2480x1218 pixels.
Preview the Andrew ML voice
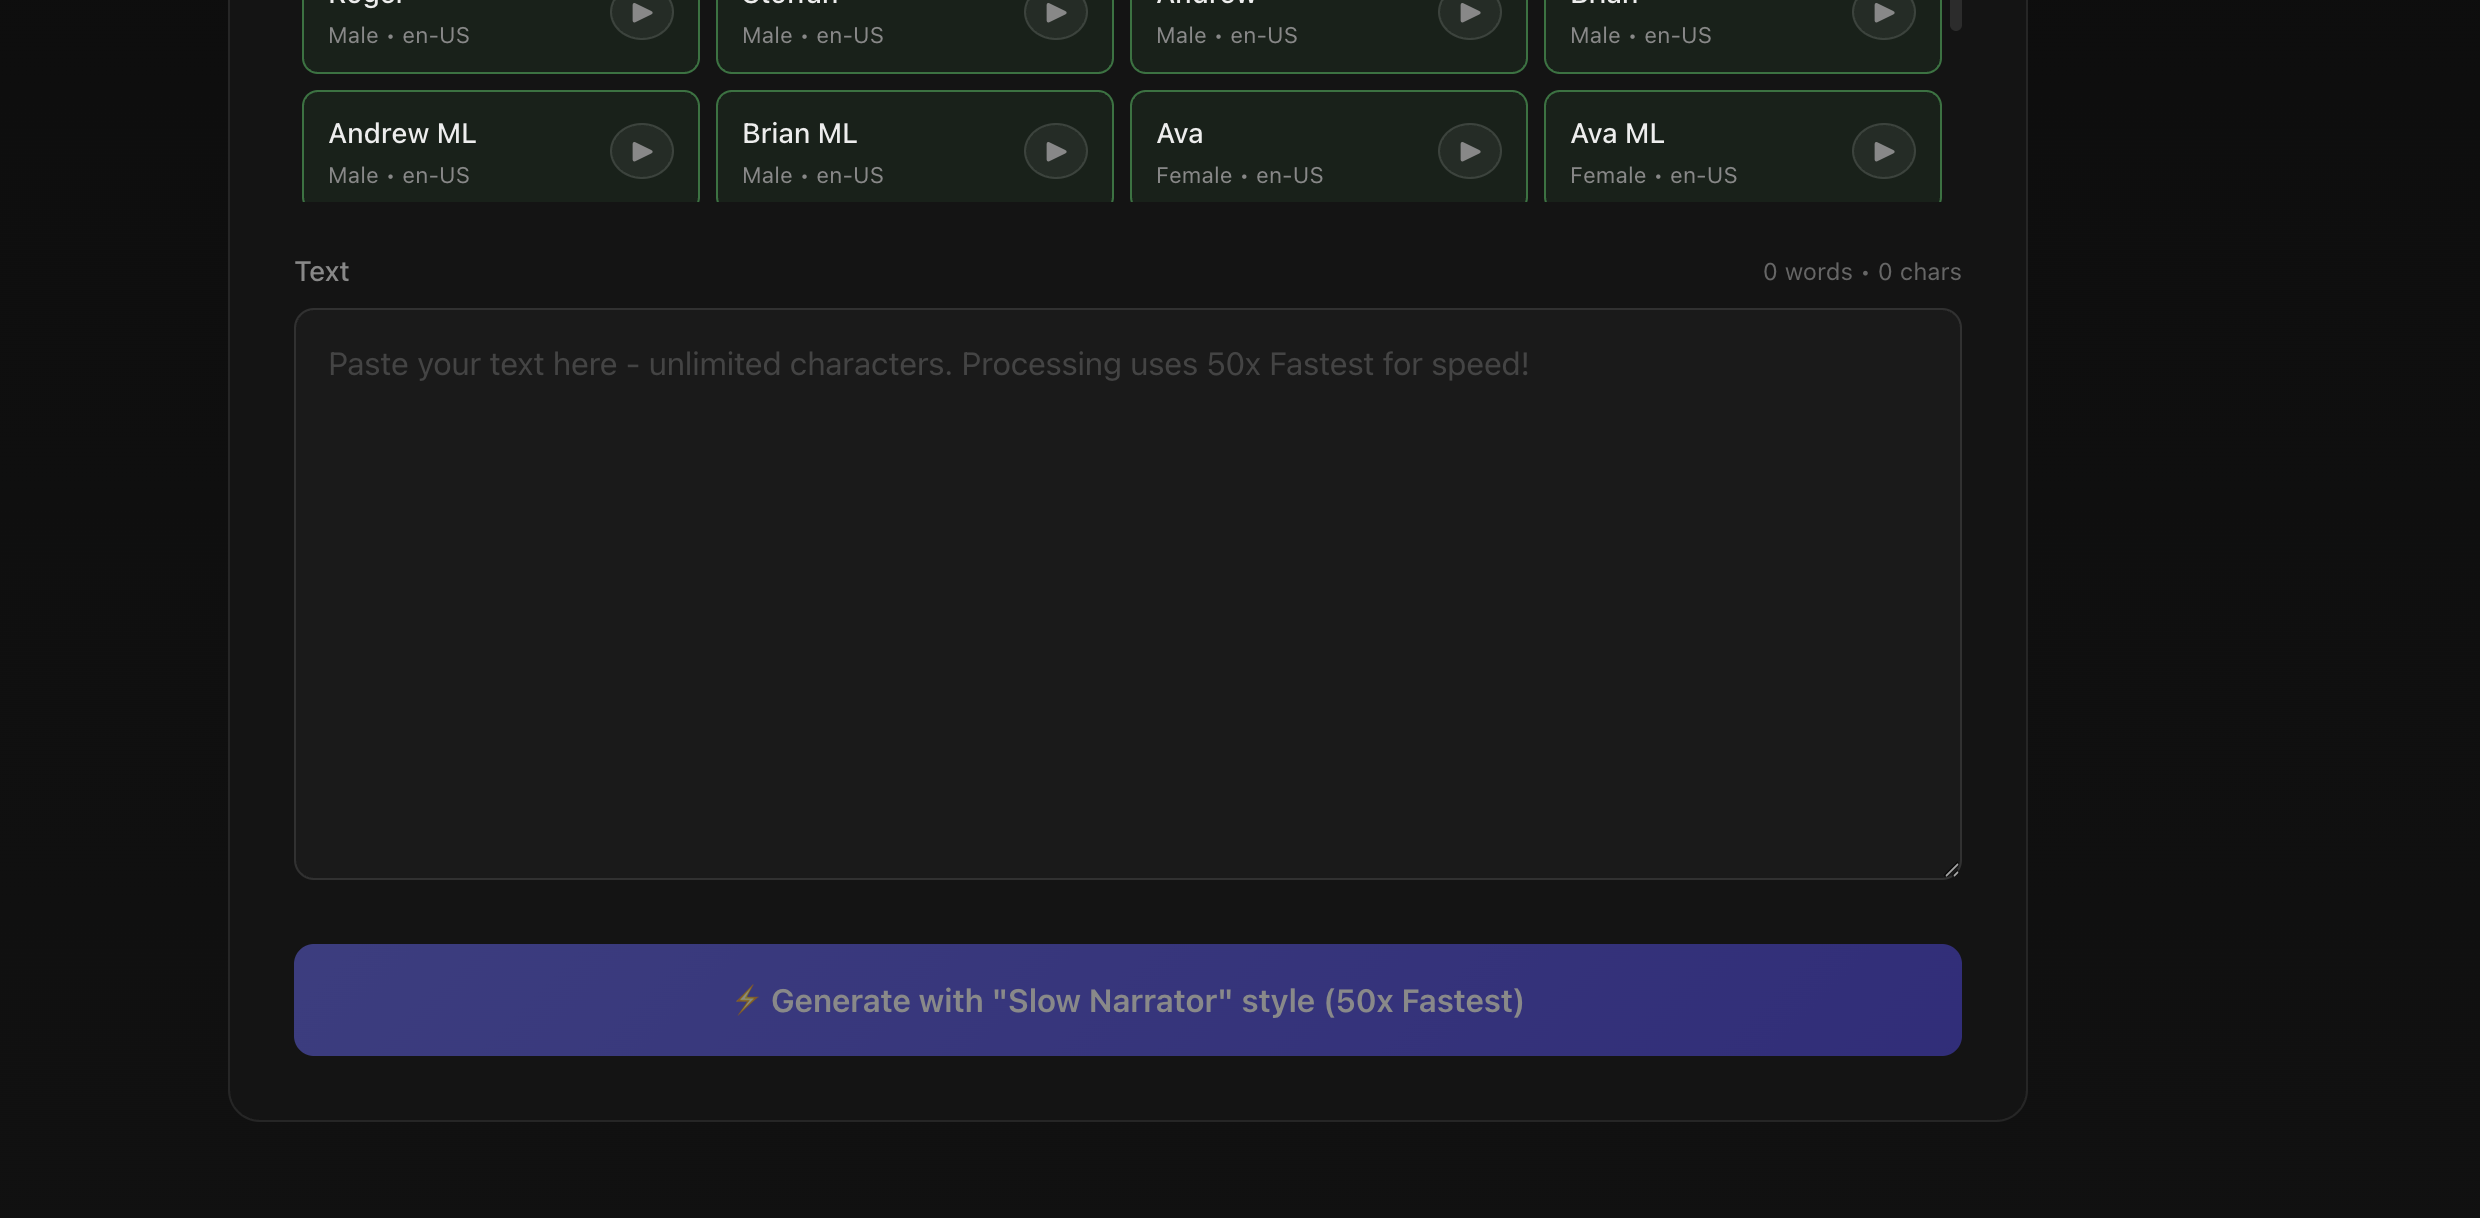click(x=641, y=151)
